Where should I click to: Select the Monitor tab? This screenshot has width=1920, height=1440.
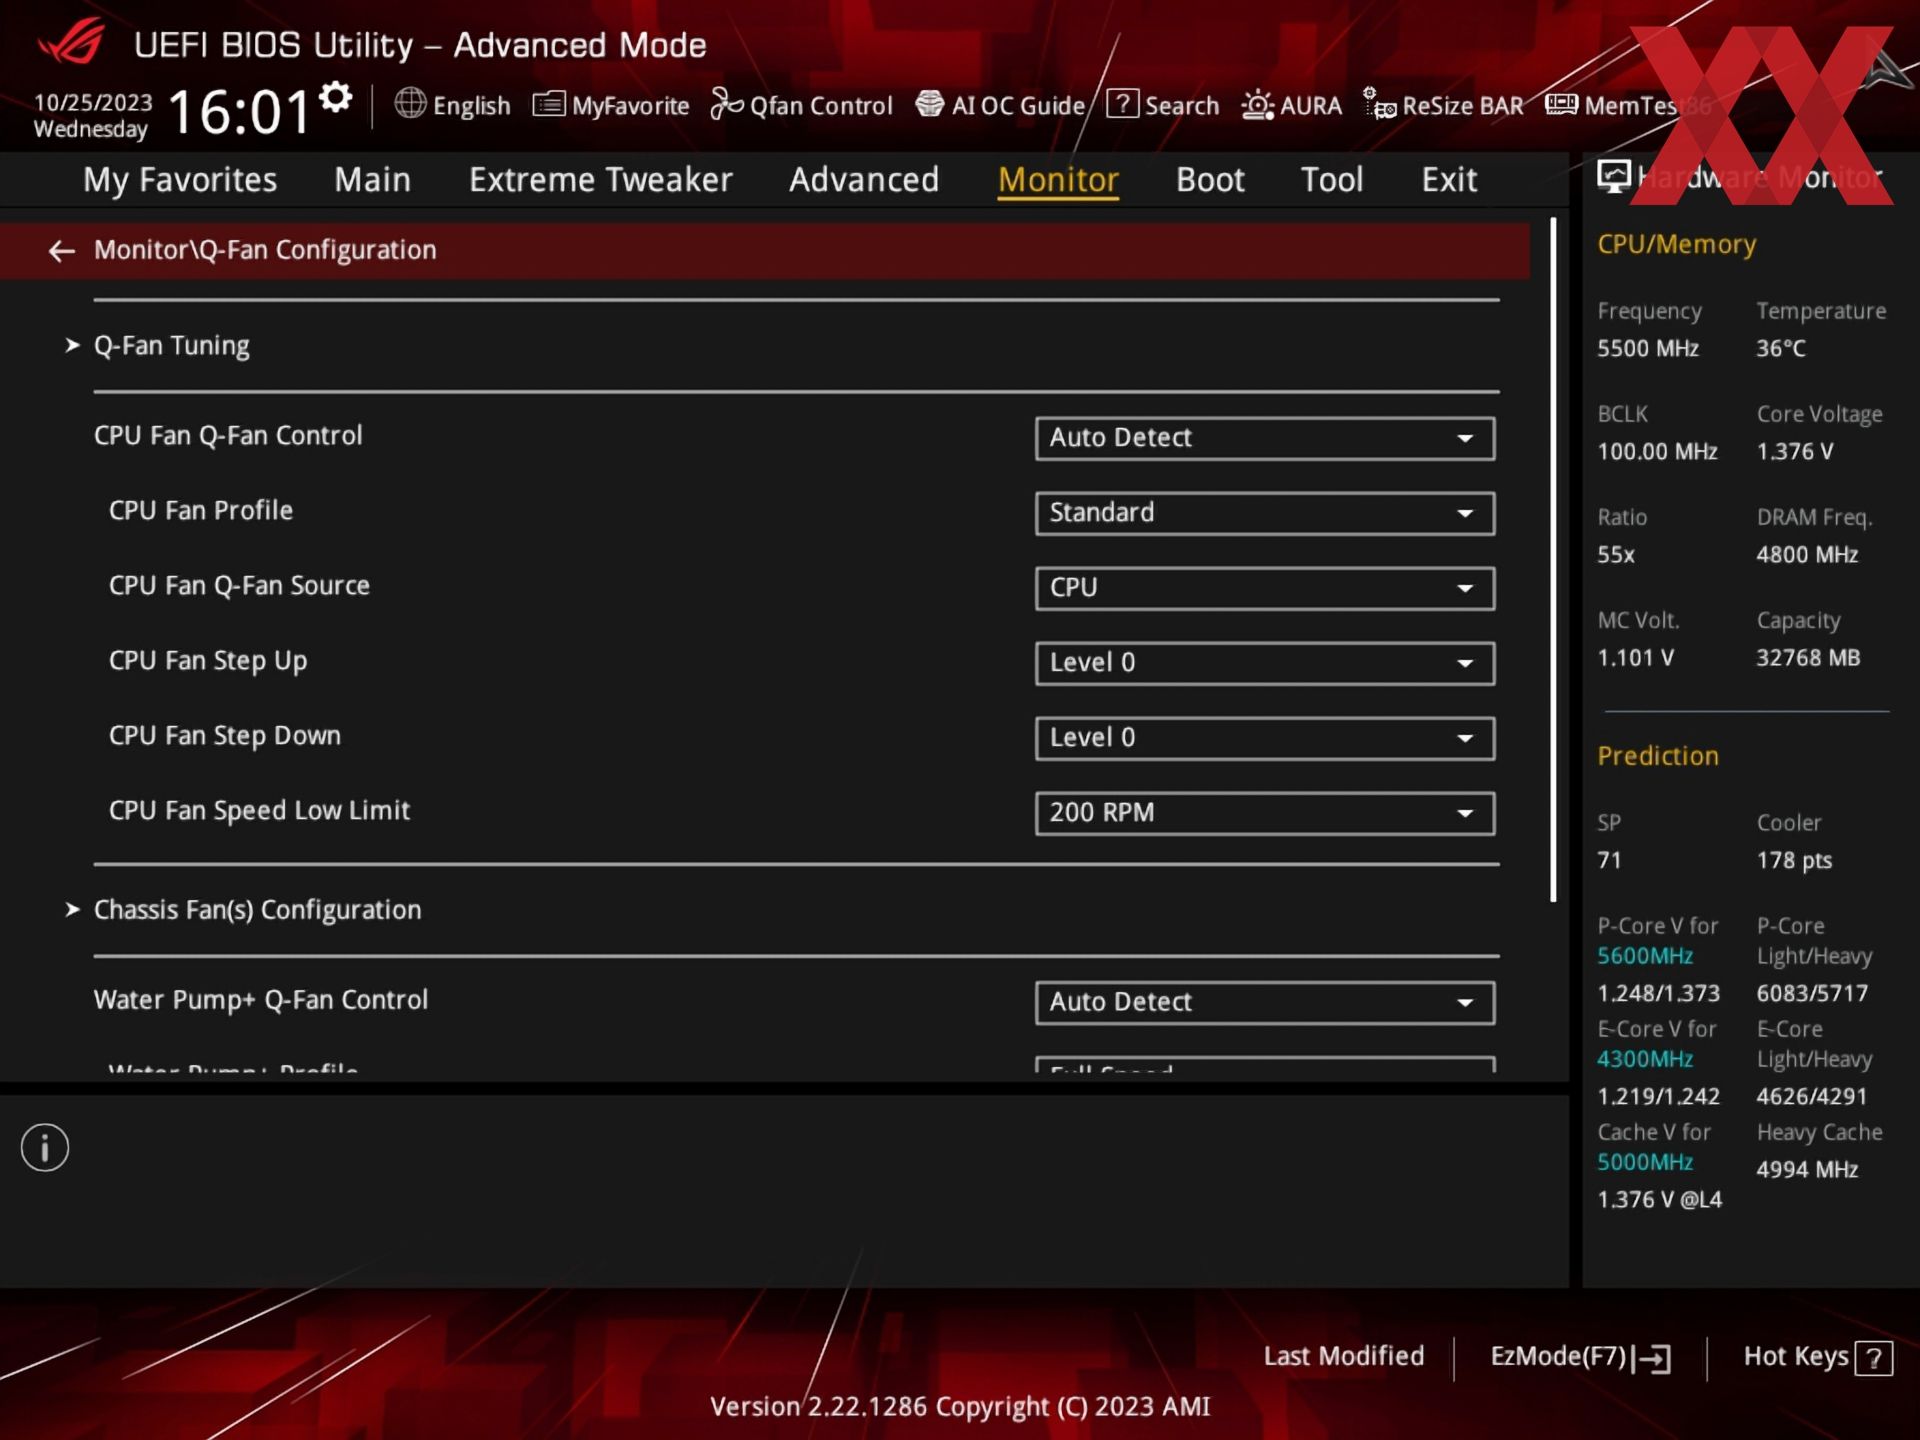click(x=1058, y=180)
